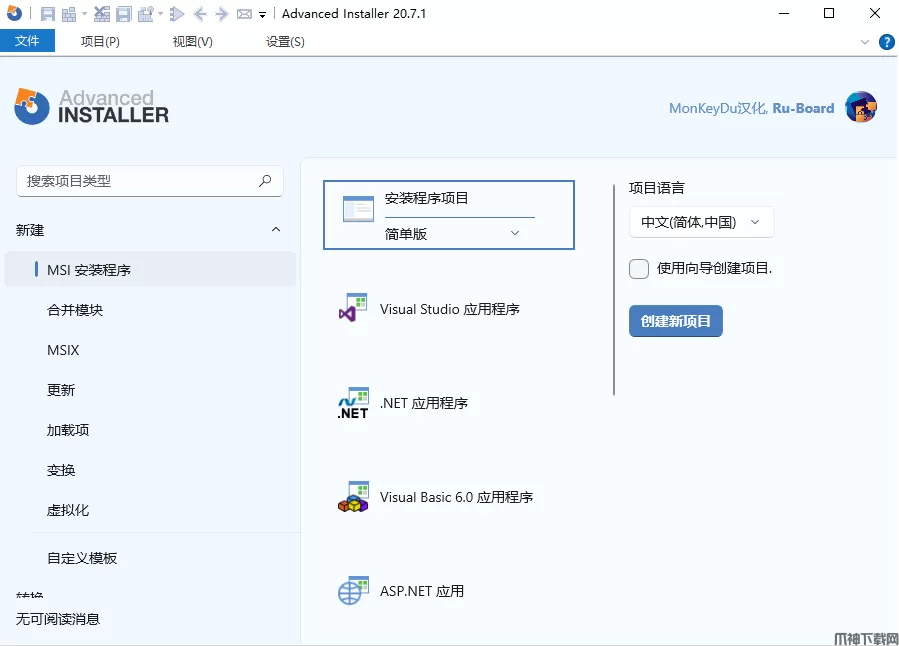Viewport: 899px width, 646px height.
Task: Open the 中文(简体,中国) language dropdown
Action: pos(701,222)
